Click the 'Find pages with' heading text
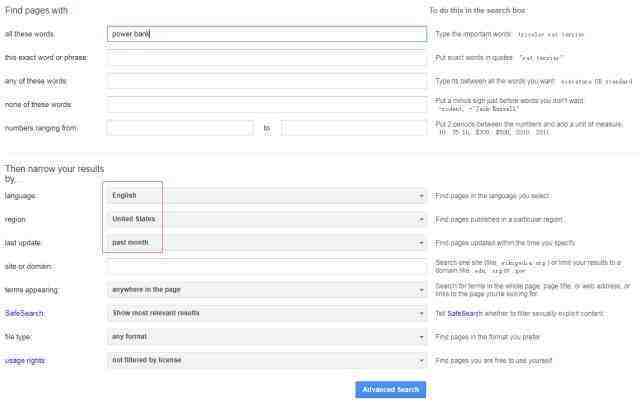The width and height of the screenshot is (640, 406). [36, 11]
